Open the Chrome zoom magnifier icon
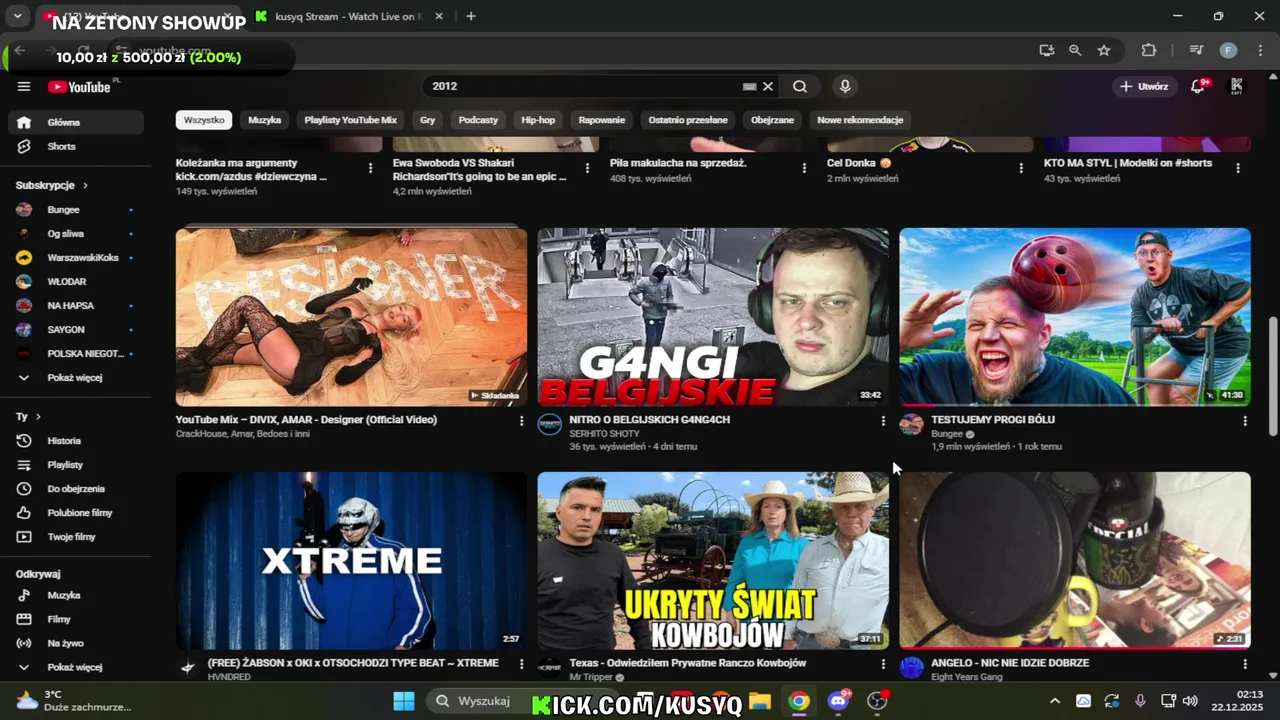Image resolution: width=1280 pixels, height=720 pixels. (1075, 50)
